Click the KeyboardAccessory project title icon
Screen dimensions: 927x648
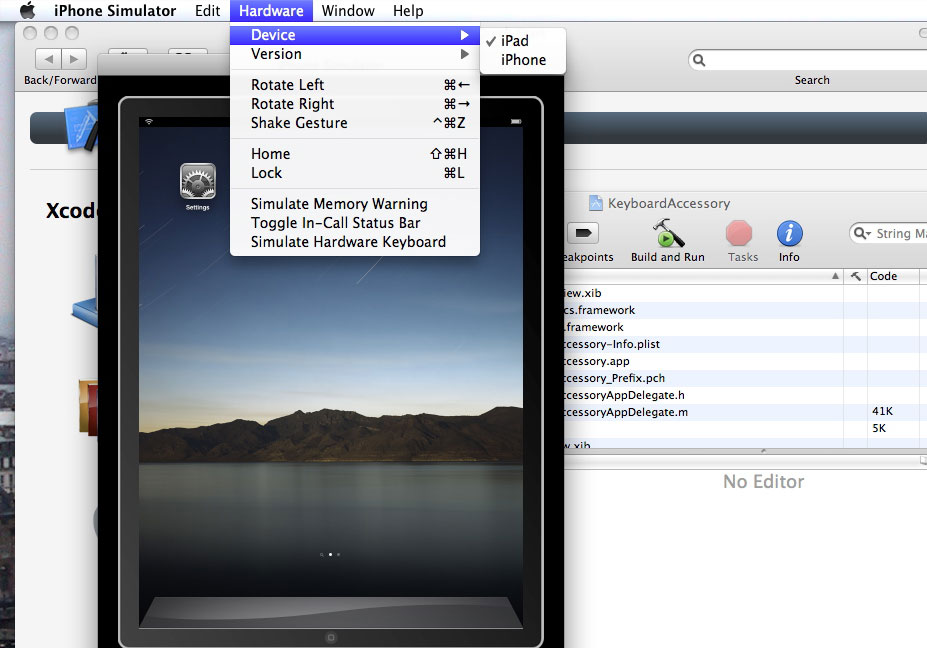(x=595, y=203)
